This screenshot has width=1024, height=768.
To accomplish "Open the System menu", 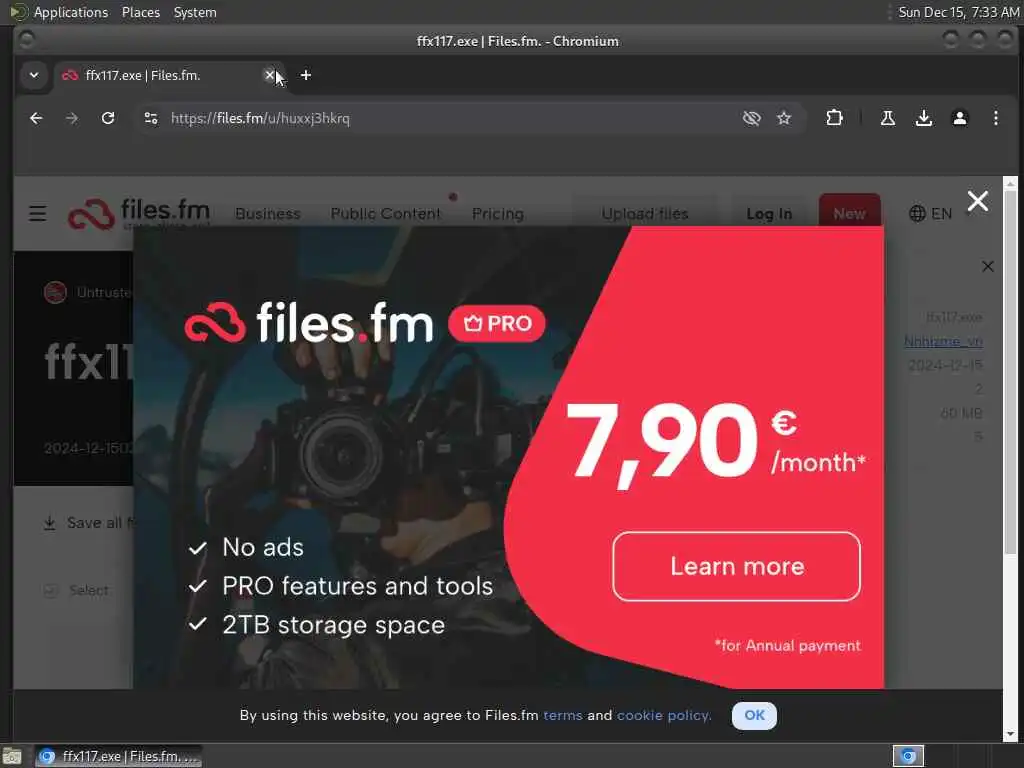I will tap(195, 12).
